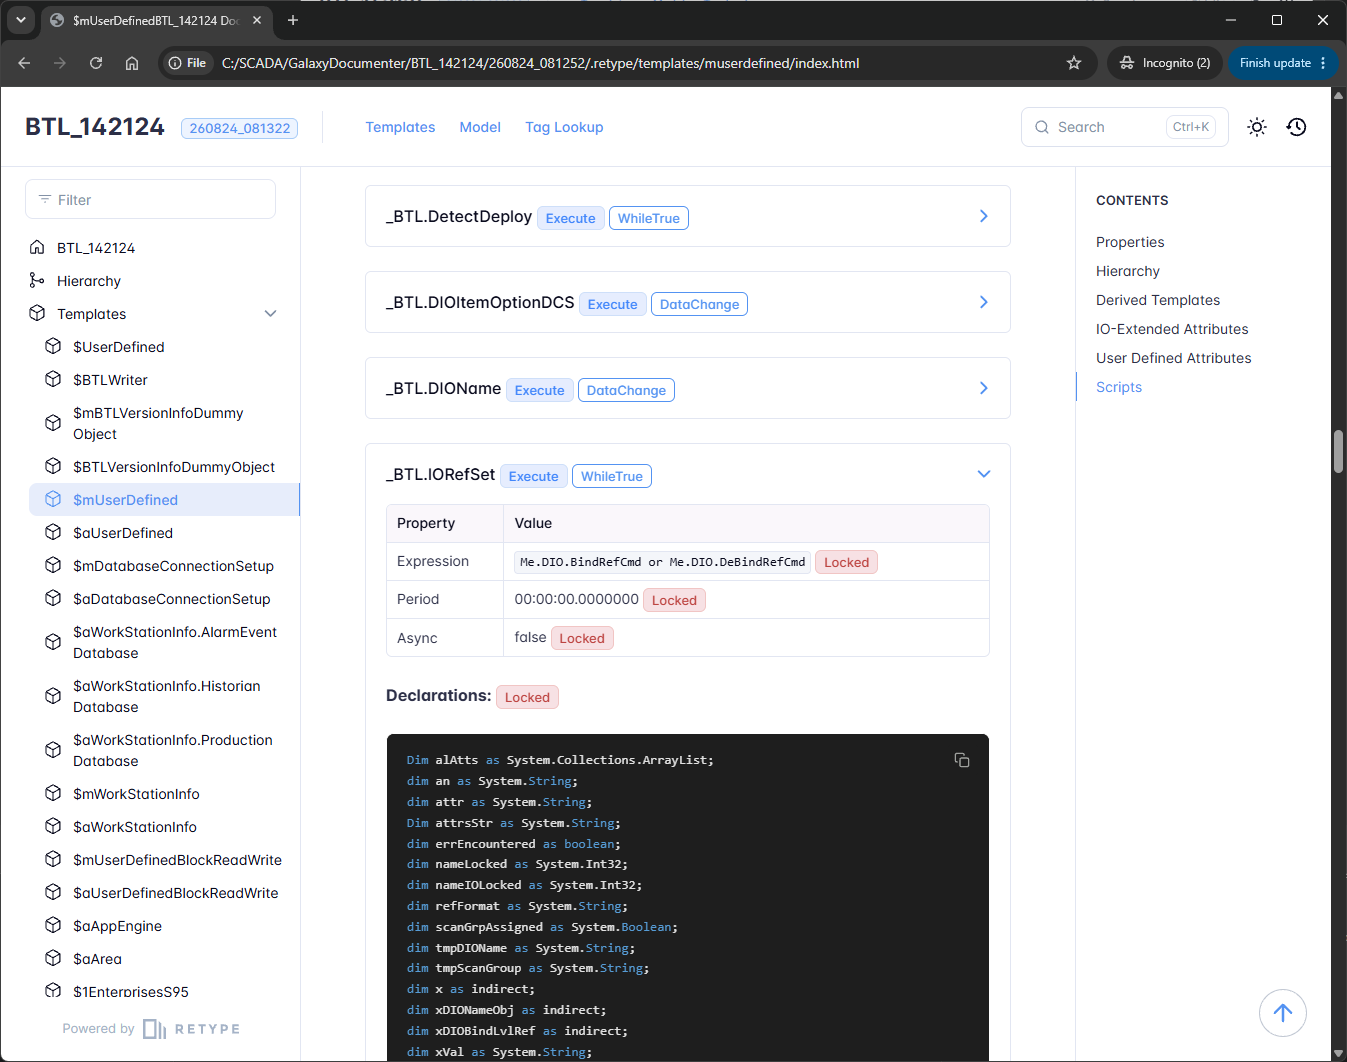Click the WhileTrue badge on _BTL.IORefSet
Viewport: 1347px width, 1062px height.
(612, 476)
